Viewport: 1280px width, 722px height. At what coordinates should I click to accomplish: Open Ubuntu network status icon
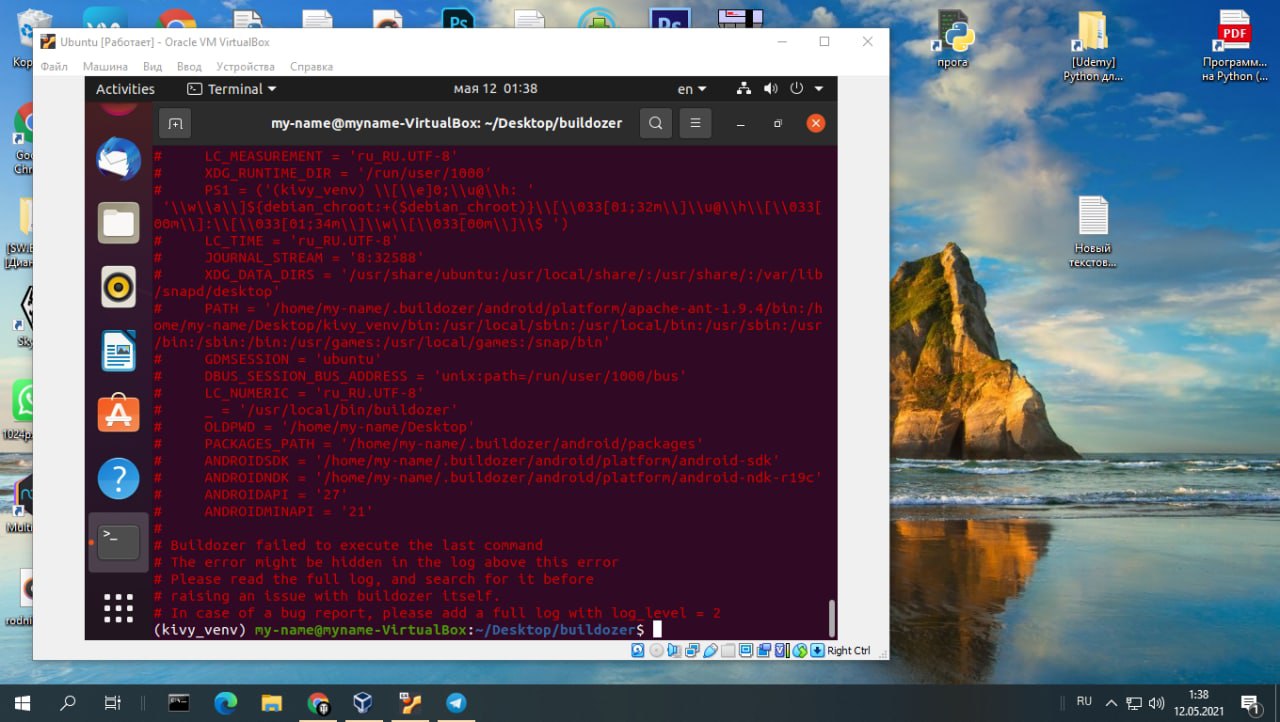tap(743, 88)
